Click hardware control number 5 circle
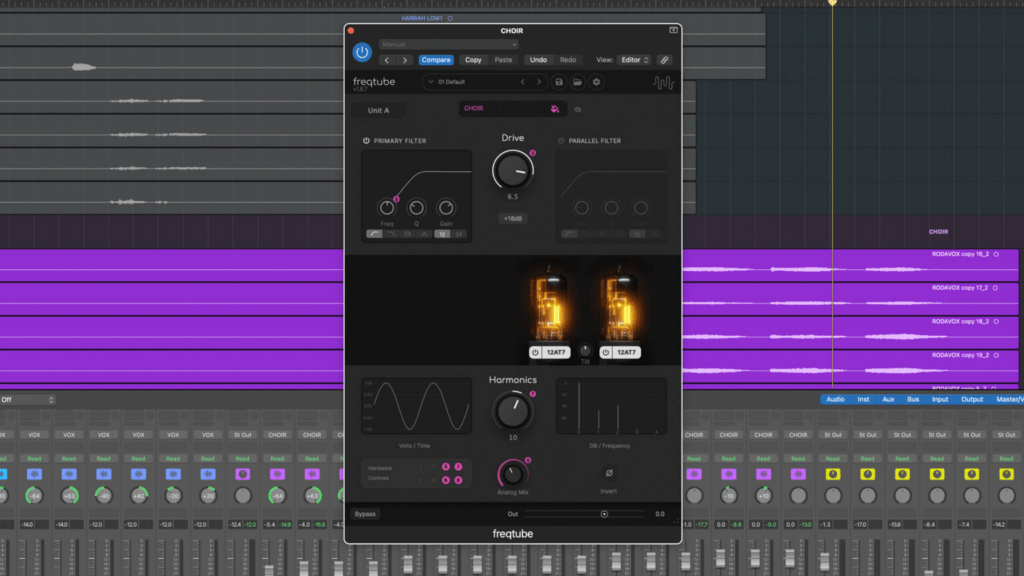 point(446,467)
